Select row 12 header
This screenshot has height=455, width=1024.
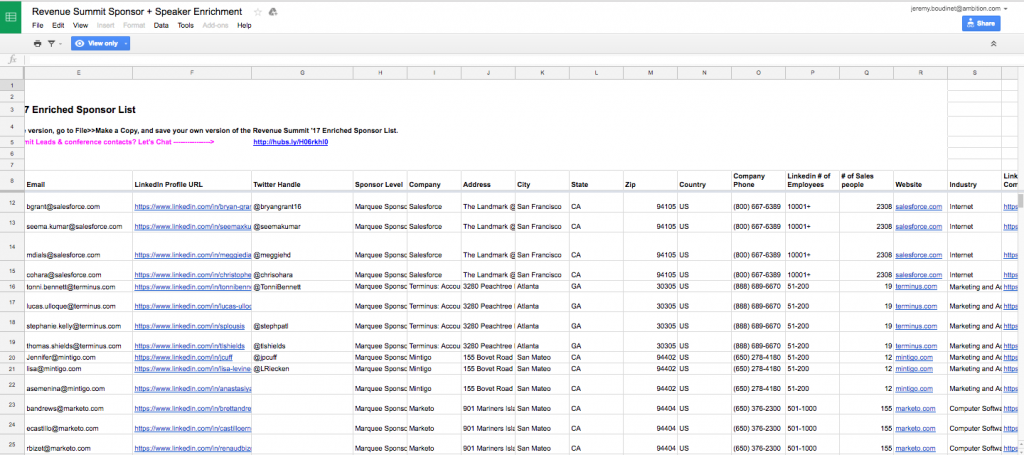[x=12, y=203]
